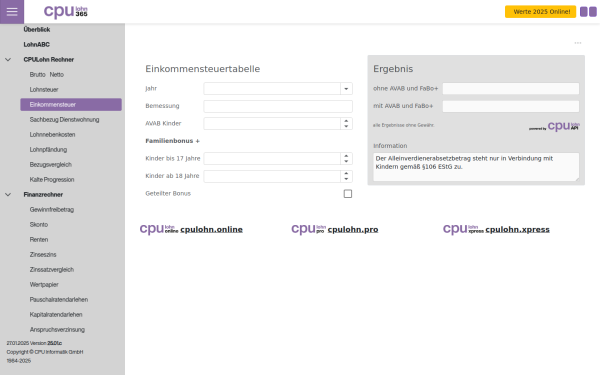Screen dimensions: 600x375
Task: Collapse the CPULohn Rechner section chevron
Action: 8,60
